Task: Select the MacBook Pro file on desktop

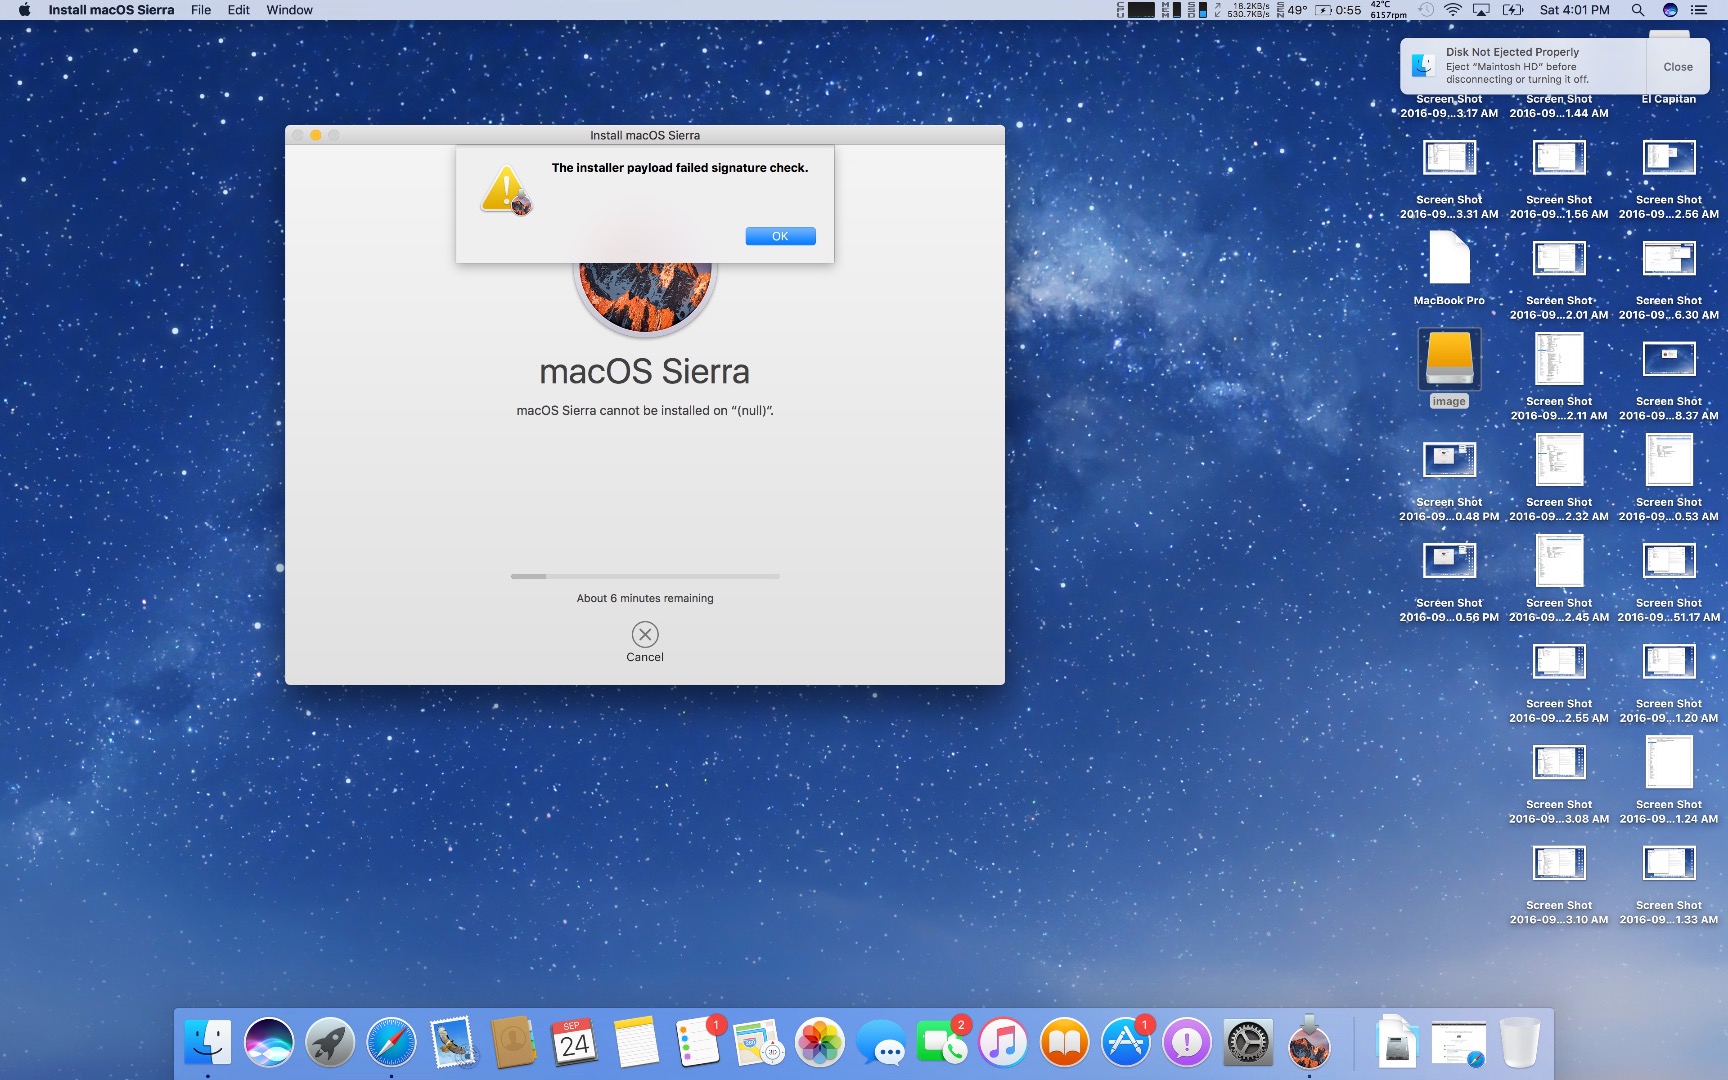Action: click(1449, 258)
